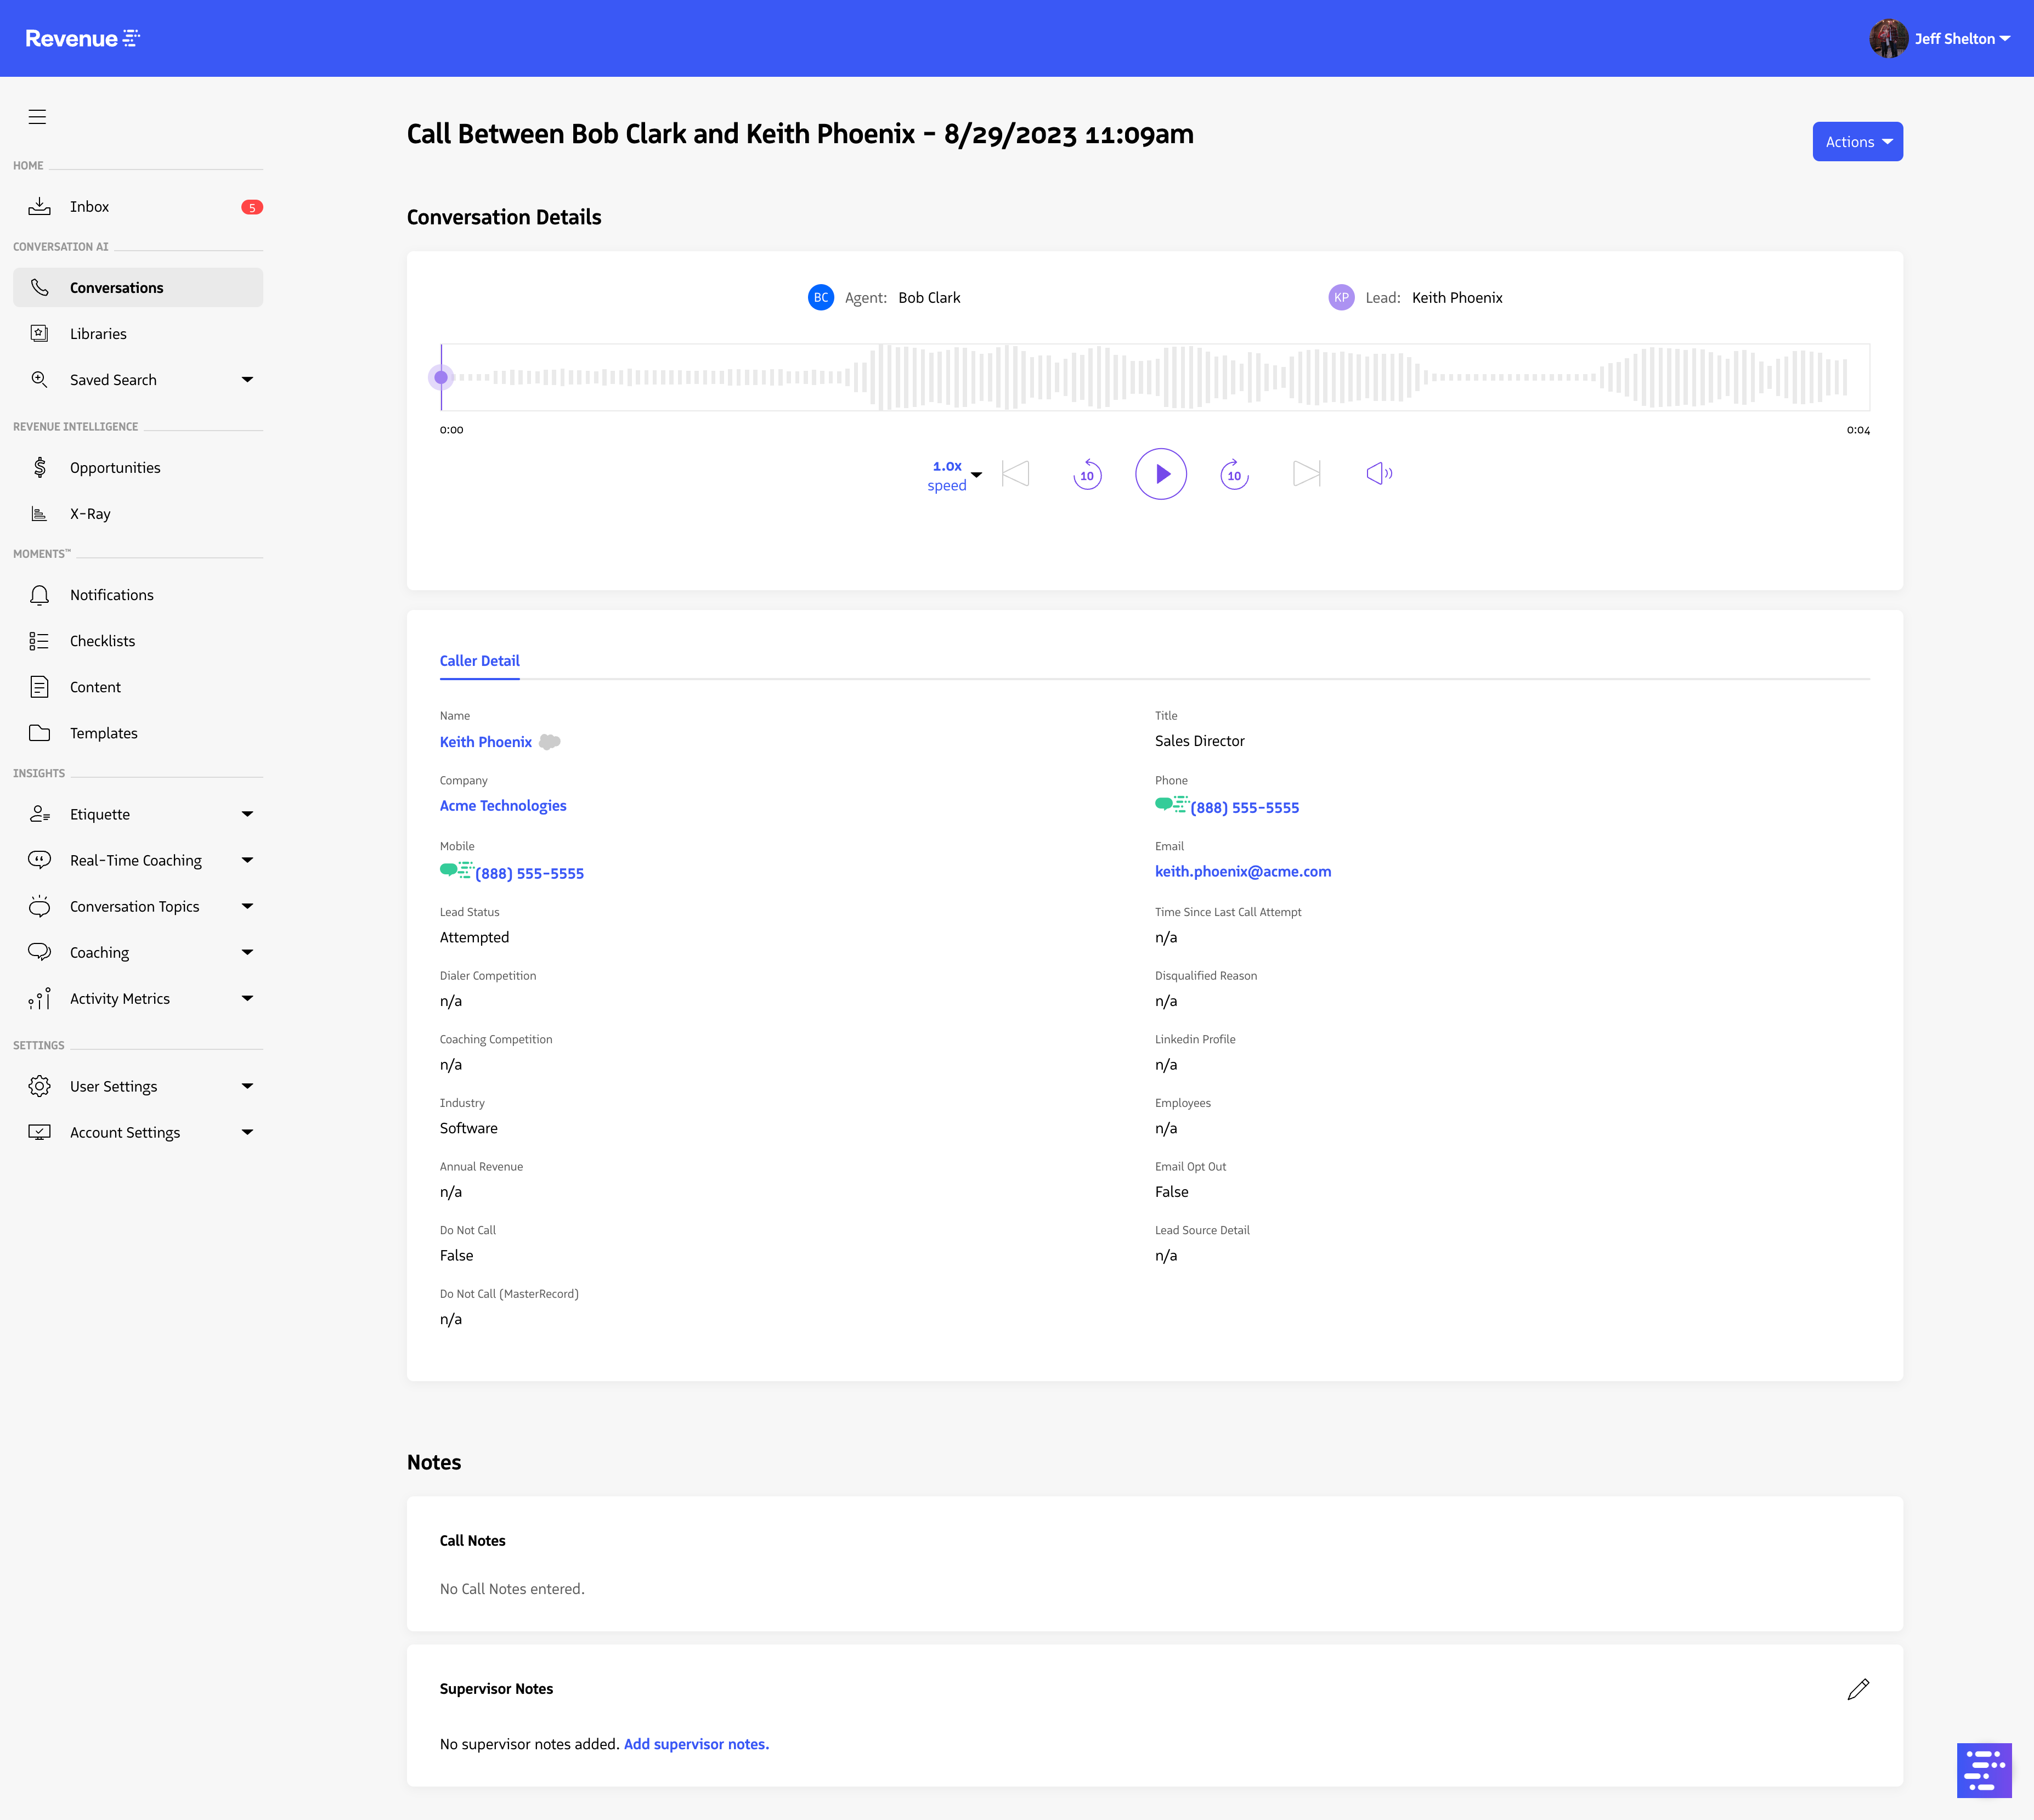The width and height of the screenshot is (2034, 1820).
Task: Open the playback speed dropdown
Action: pyautogui.click(x=954, y=475)
